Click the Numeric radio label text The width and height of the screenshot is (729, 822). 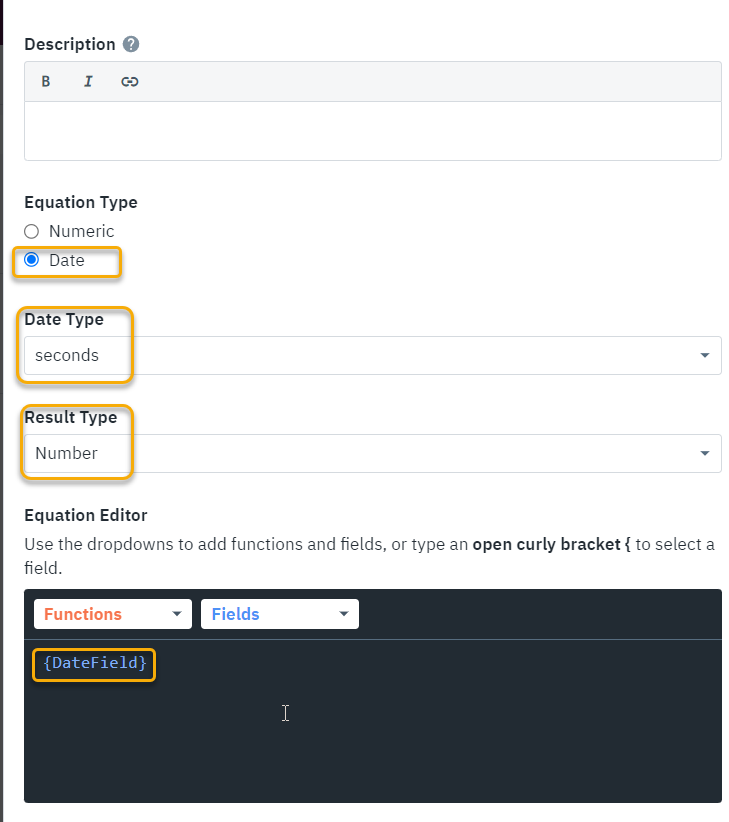(82, 232)
